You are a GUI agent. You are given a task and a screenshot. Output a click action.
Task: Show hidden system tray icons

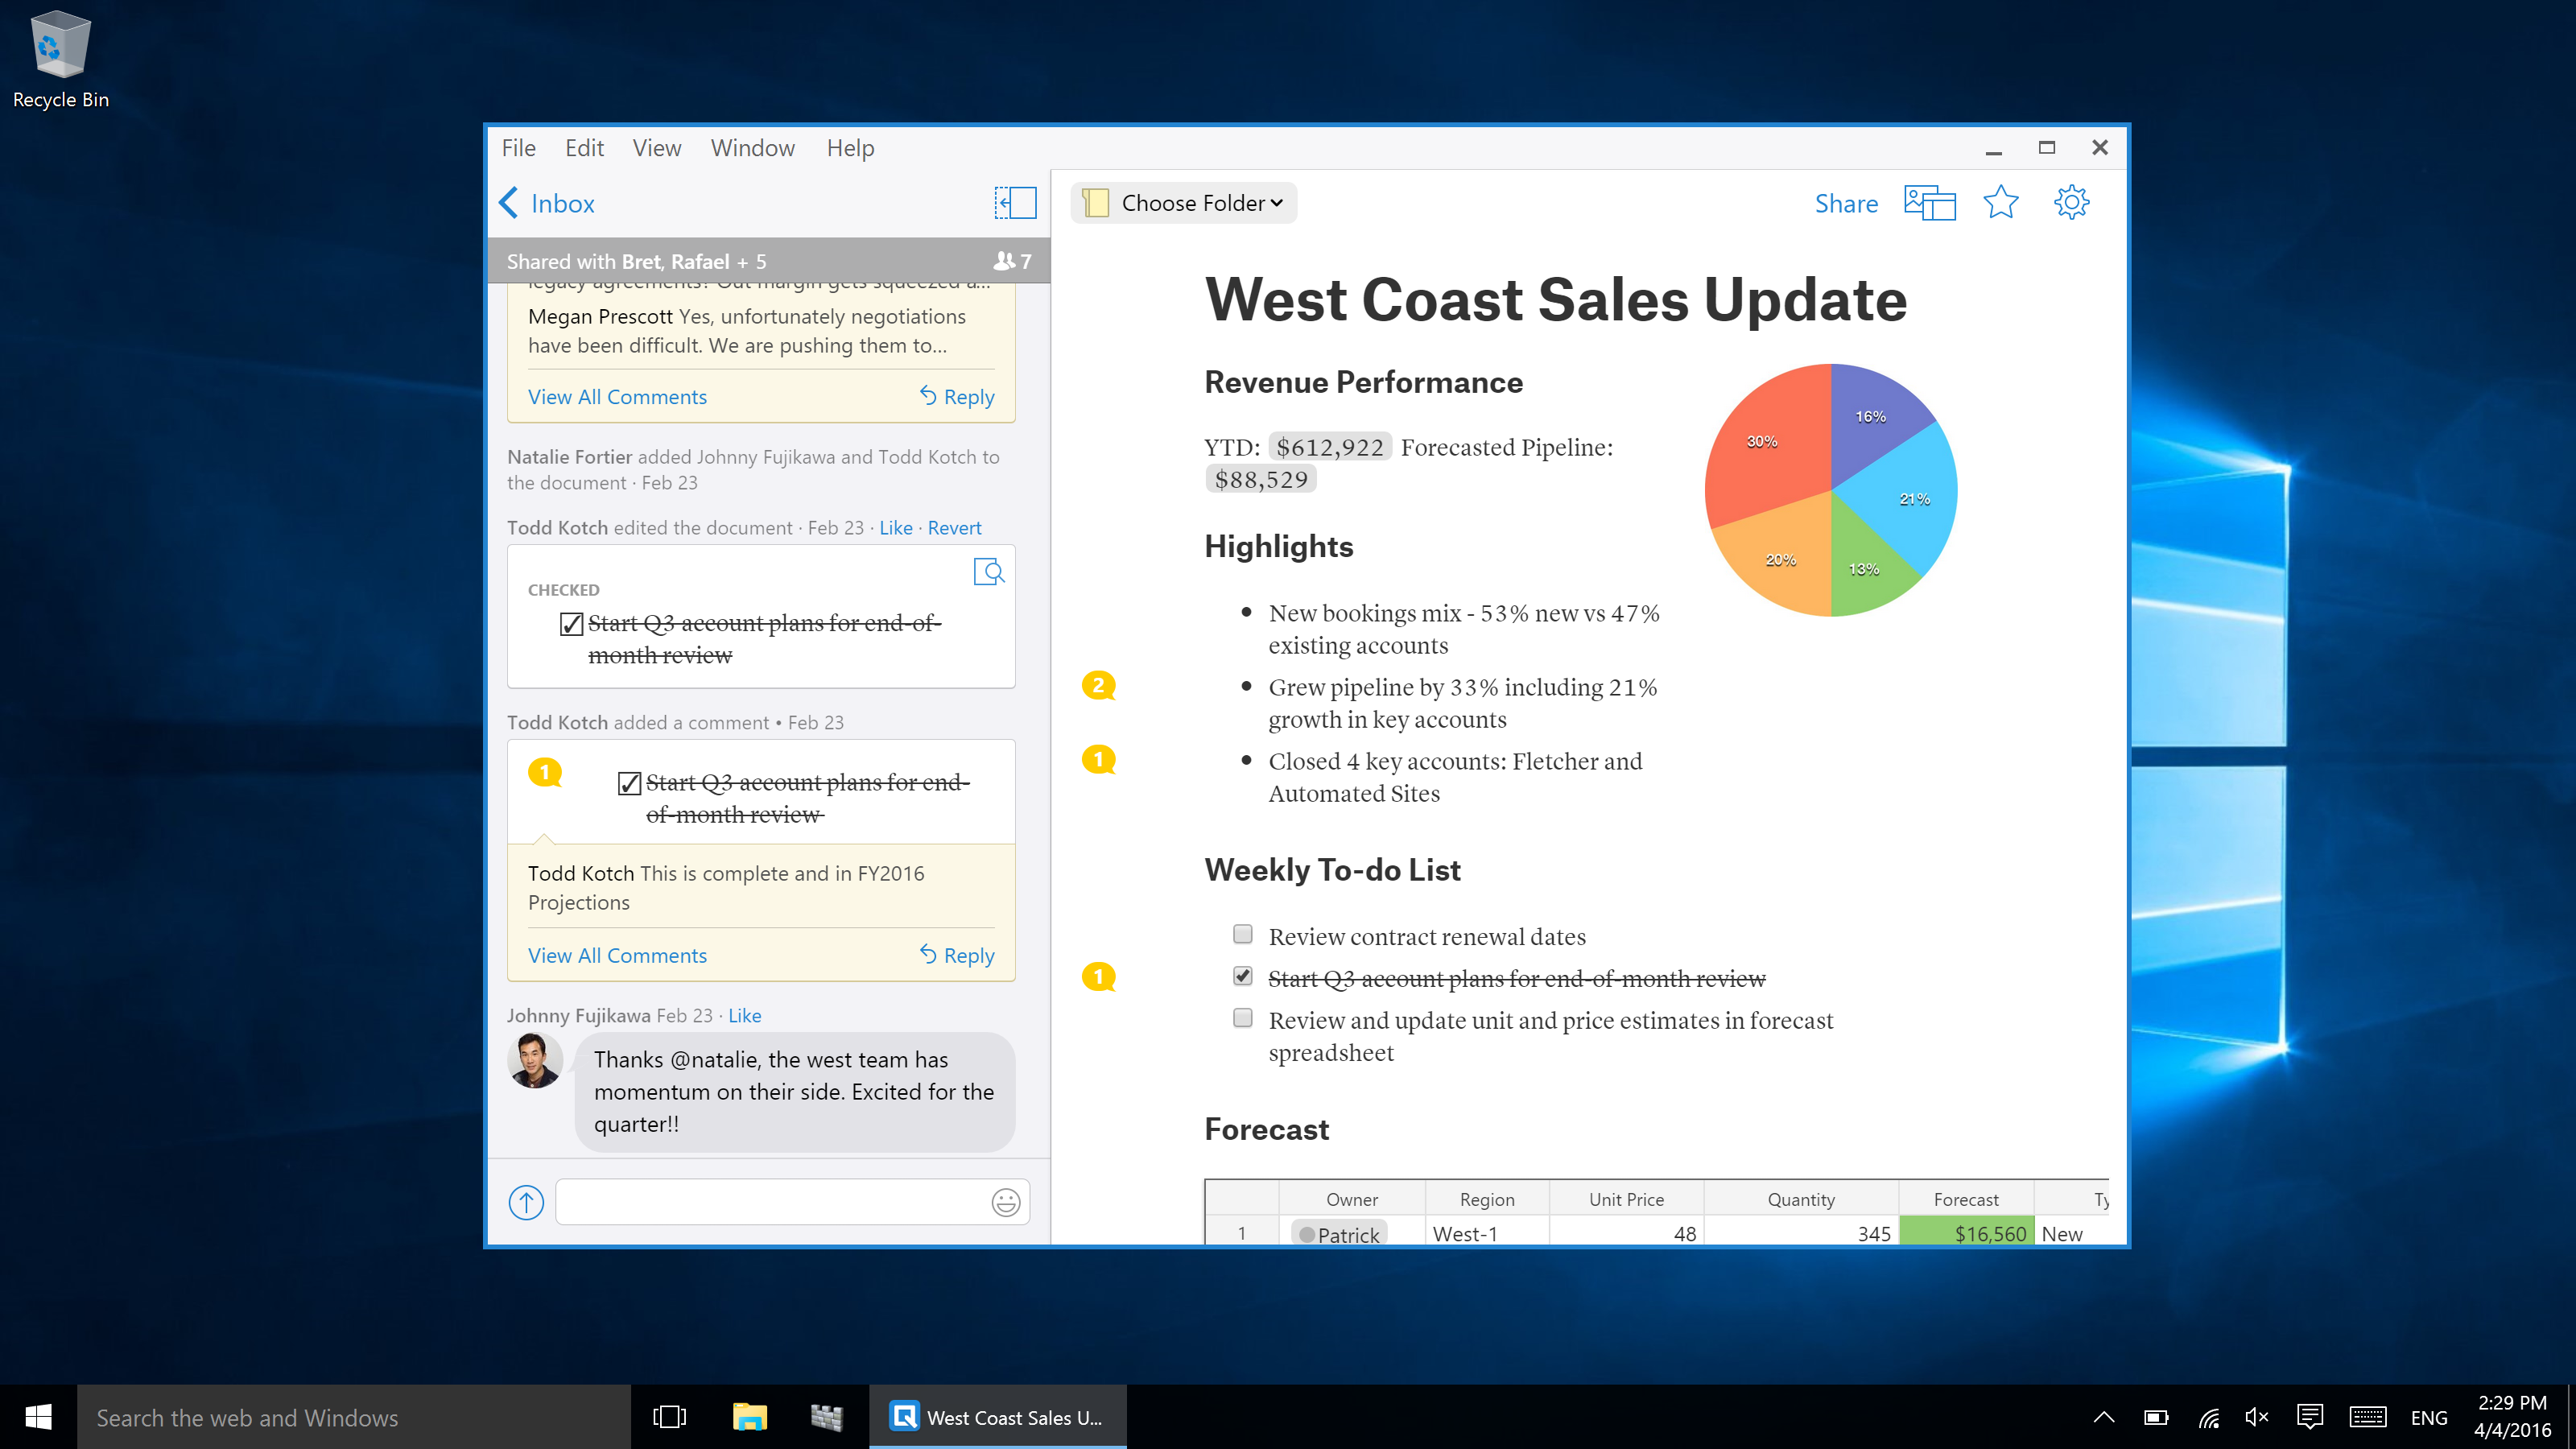point(2104,1417)
